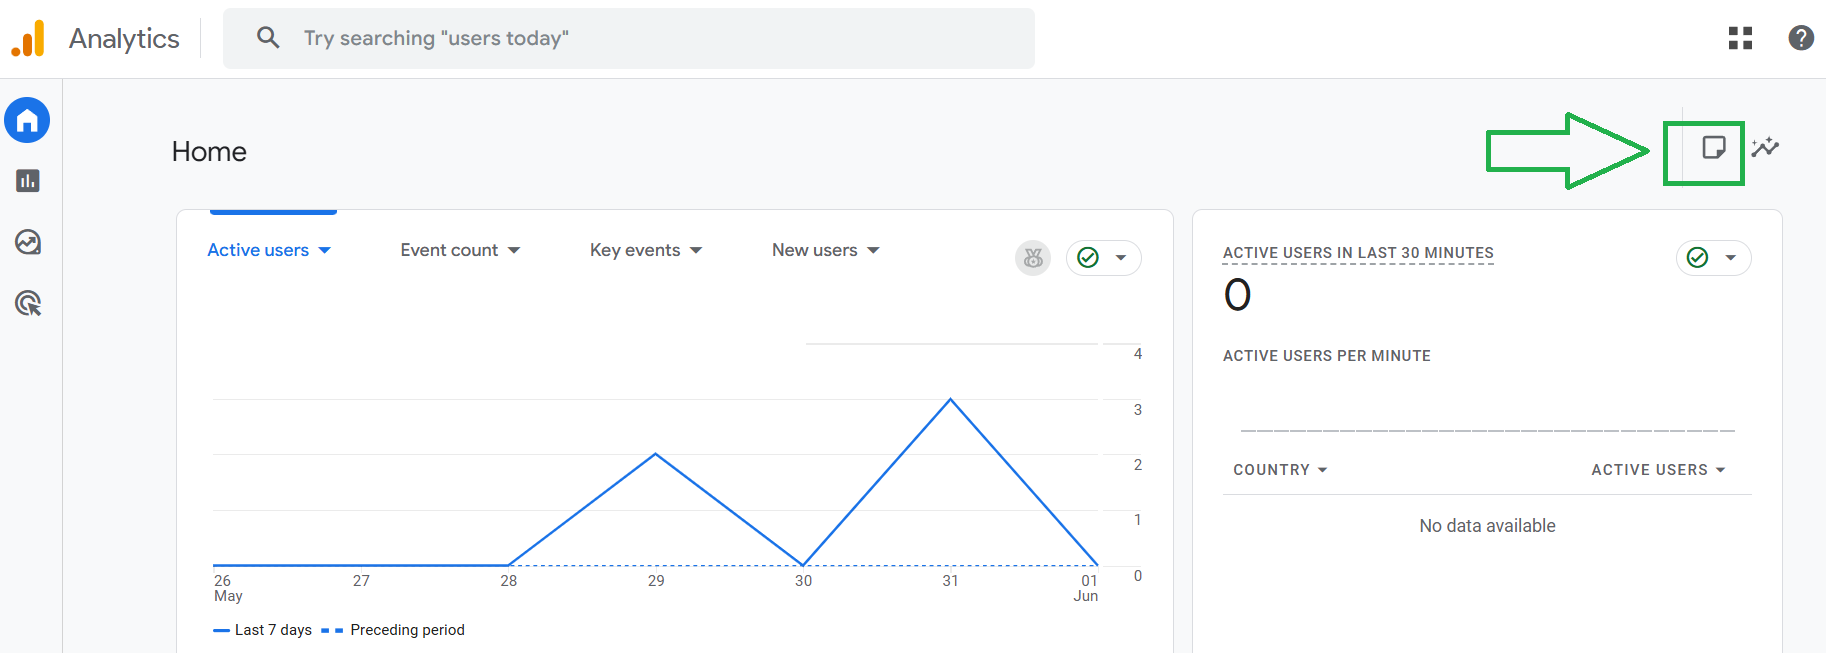Open the chart card's data quality dropdown
The width and height of the screenshot is (1826, 653).
point(1103,258)
